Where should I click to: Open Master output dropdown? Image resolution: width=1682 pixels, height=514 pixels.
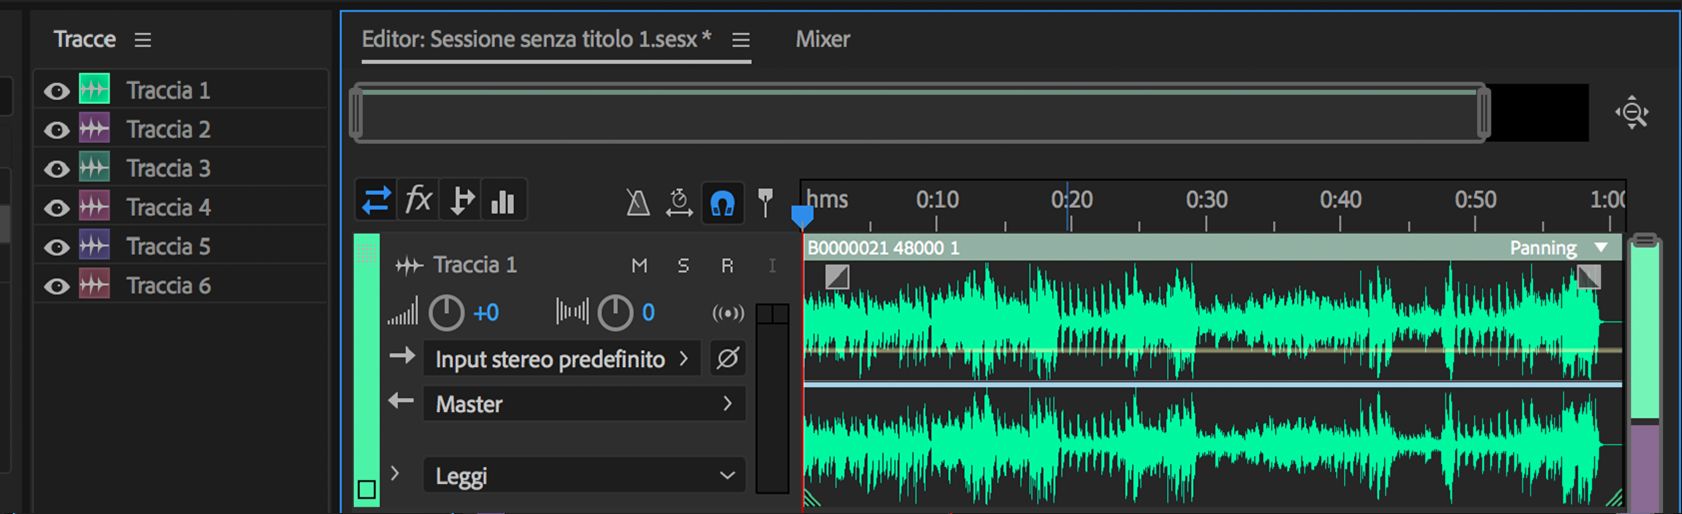(584, 404)
